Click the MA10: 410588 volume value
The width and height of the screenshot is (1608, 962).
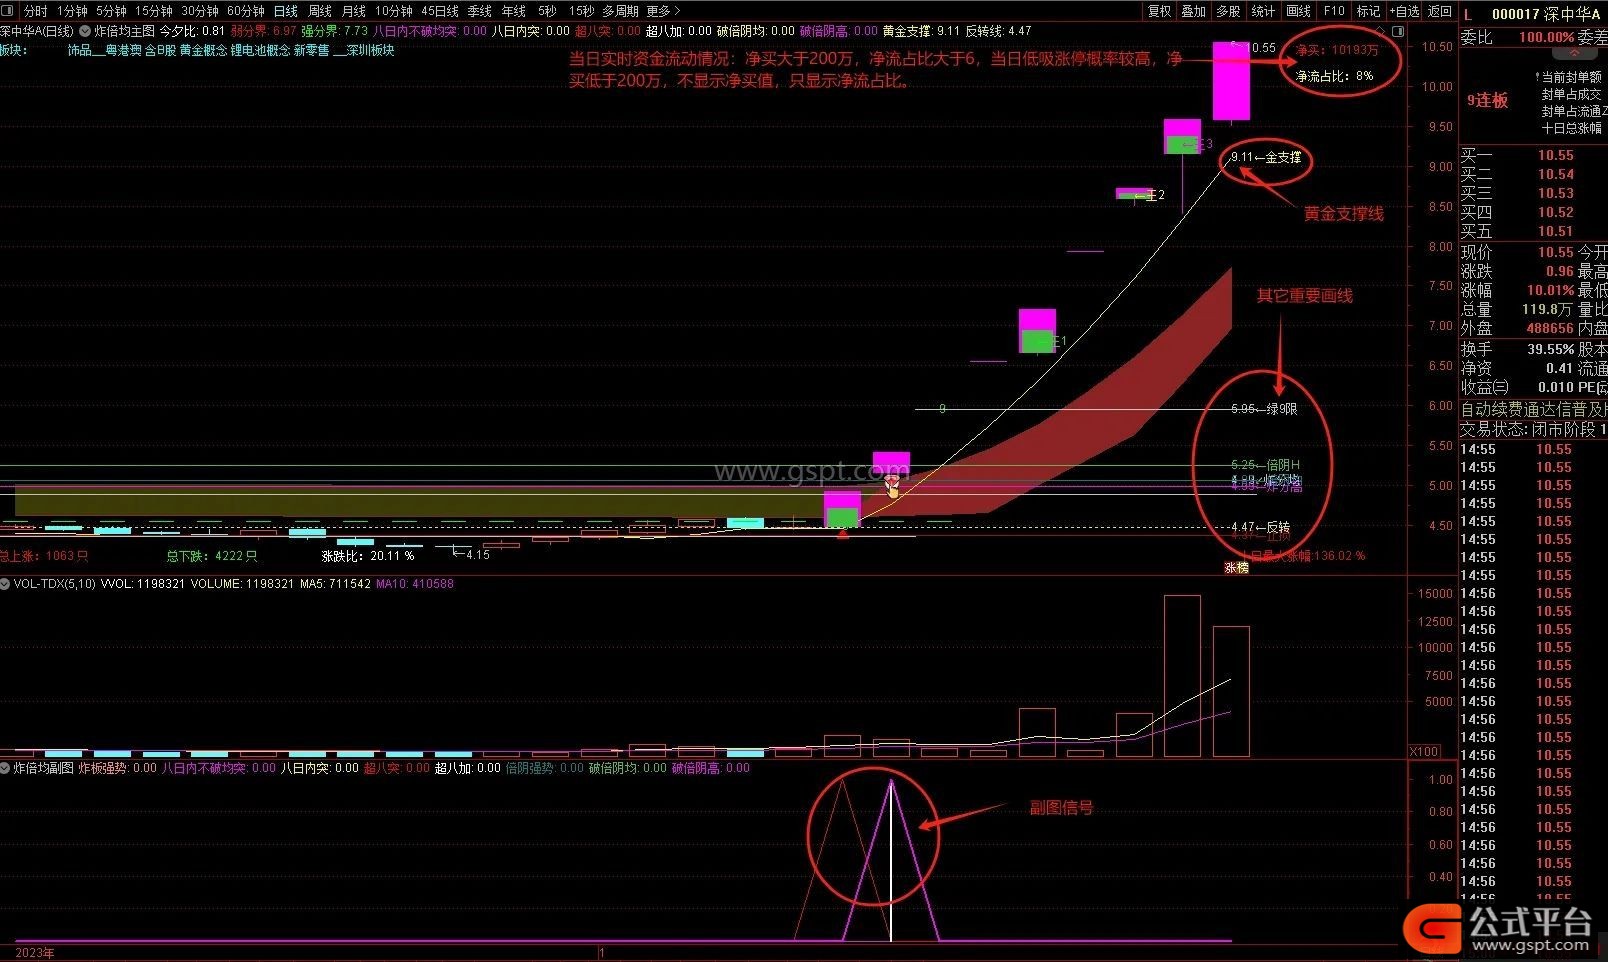tap(414, 583)
